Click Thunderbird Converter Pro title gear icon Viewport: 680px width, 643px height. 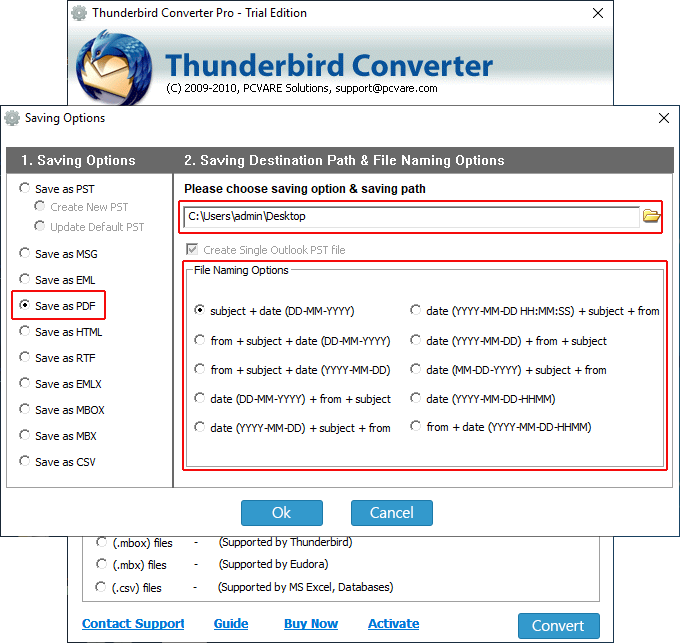(79, 13)
